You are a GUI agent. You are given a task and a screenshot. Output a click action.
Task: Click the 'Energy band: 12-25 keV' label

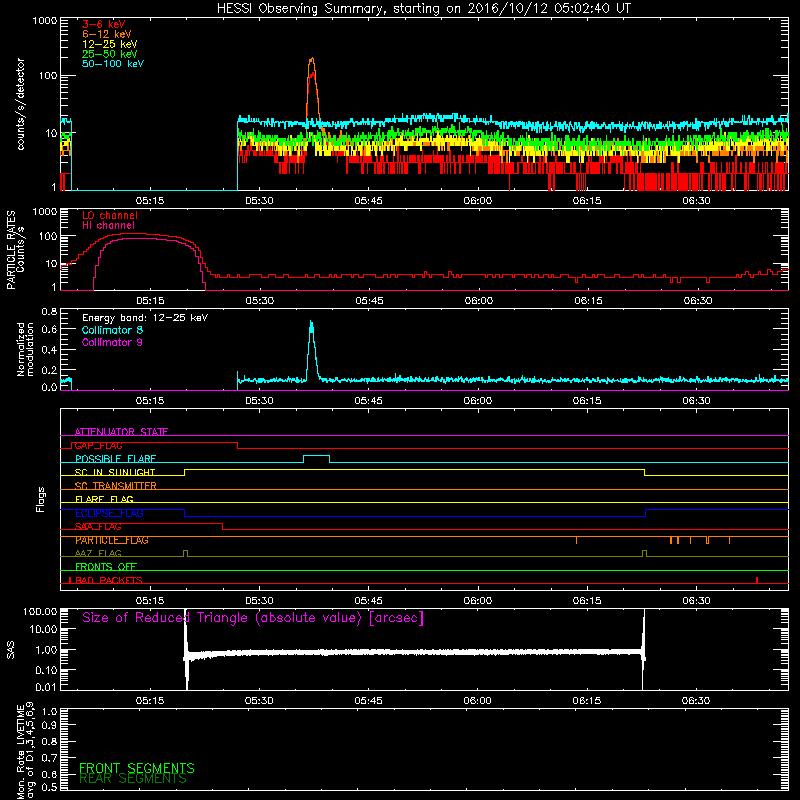[145, 318]
